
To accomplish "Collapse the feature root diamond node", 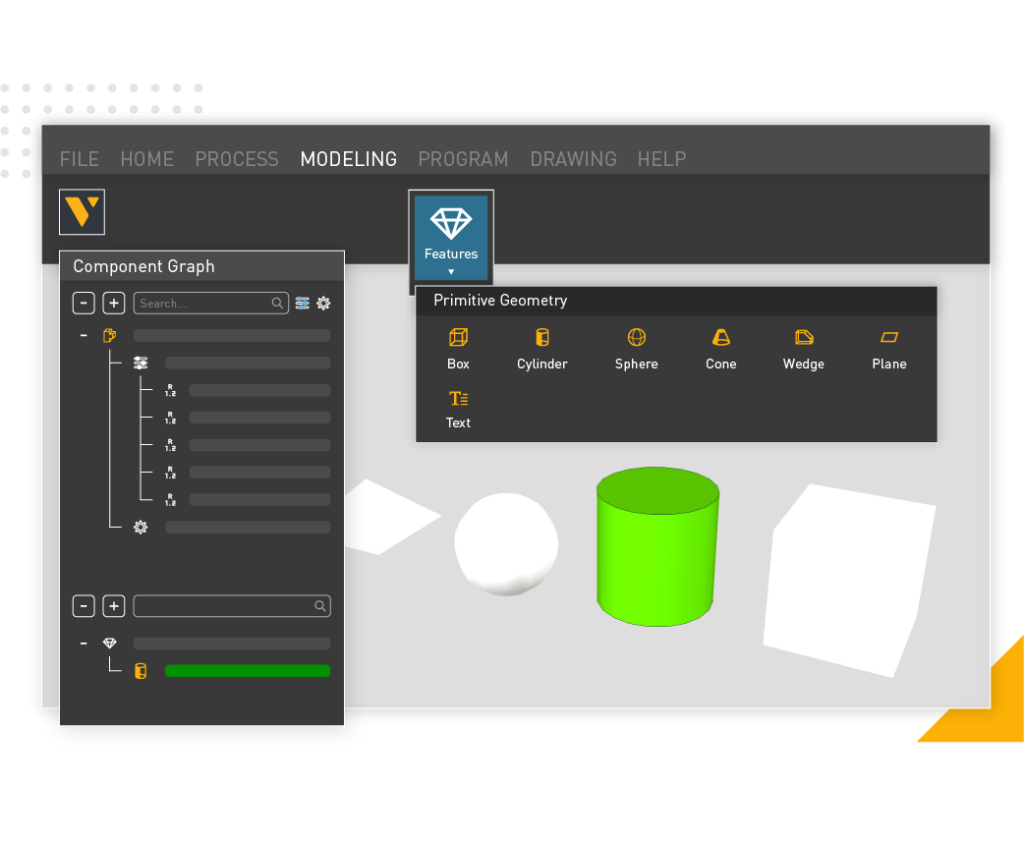I will tap(84, 643).
